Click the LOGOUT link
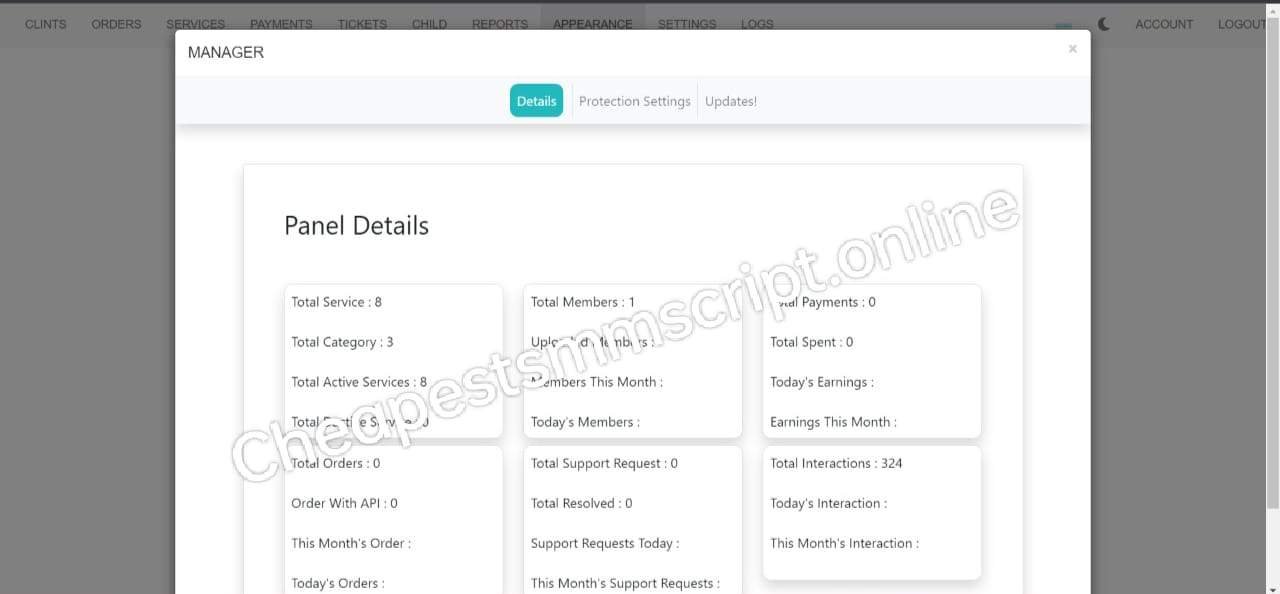 (x=1242, y=24)
